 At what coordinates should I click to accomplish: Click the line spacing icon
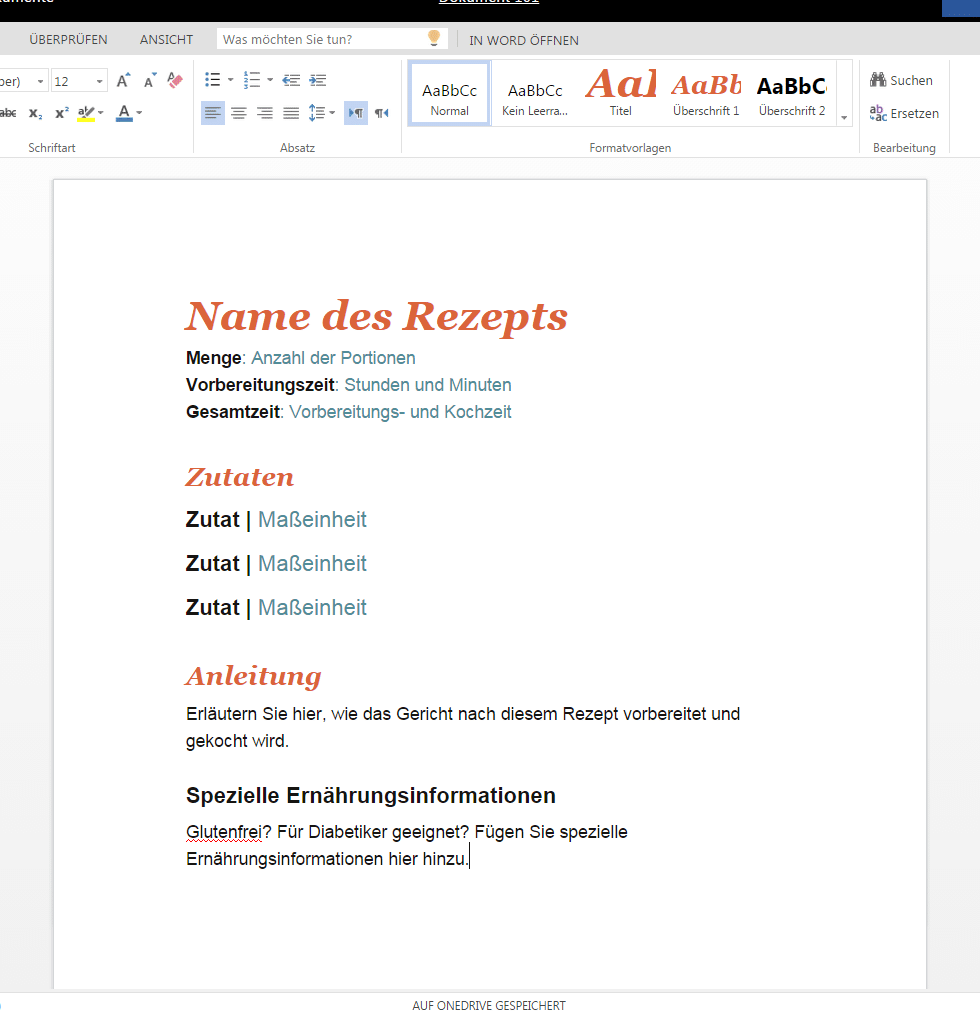pos(316,113)
